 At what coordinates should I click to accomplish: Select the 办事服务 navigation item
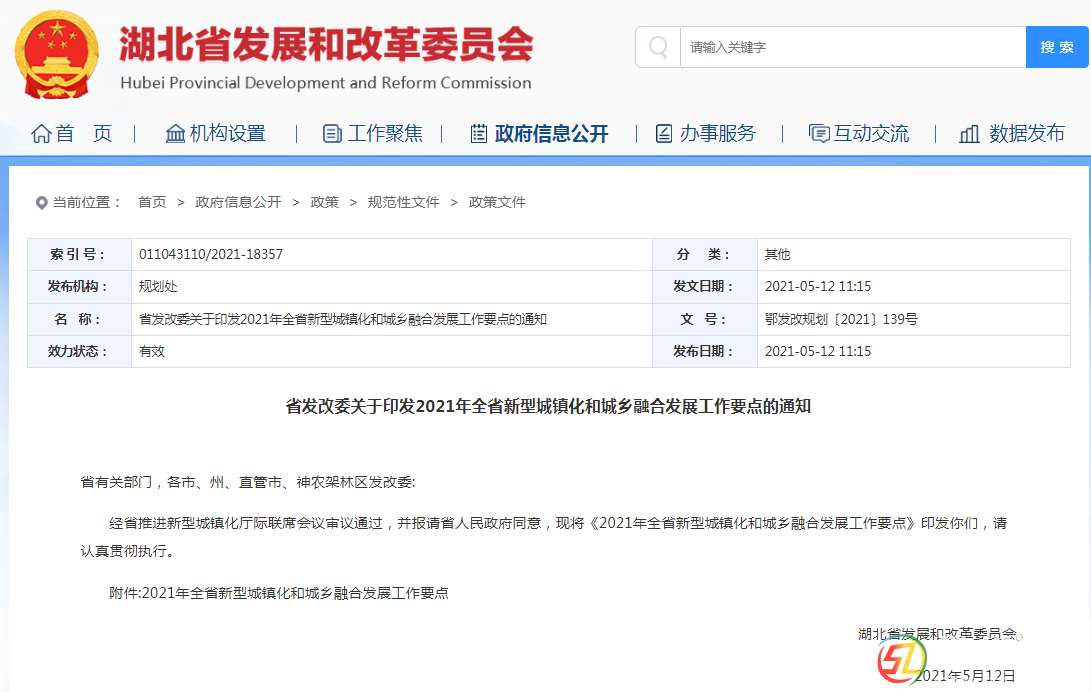718,134
